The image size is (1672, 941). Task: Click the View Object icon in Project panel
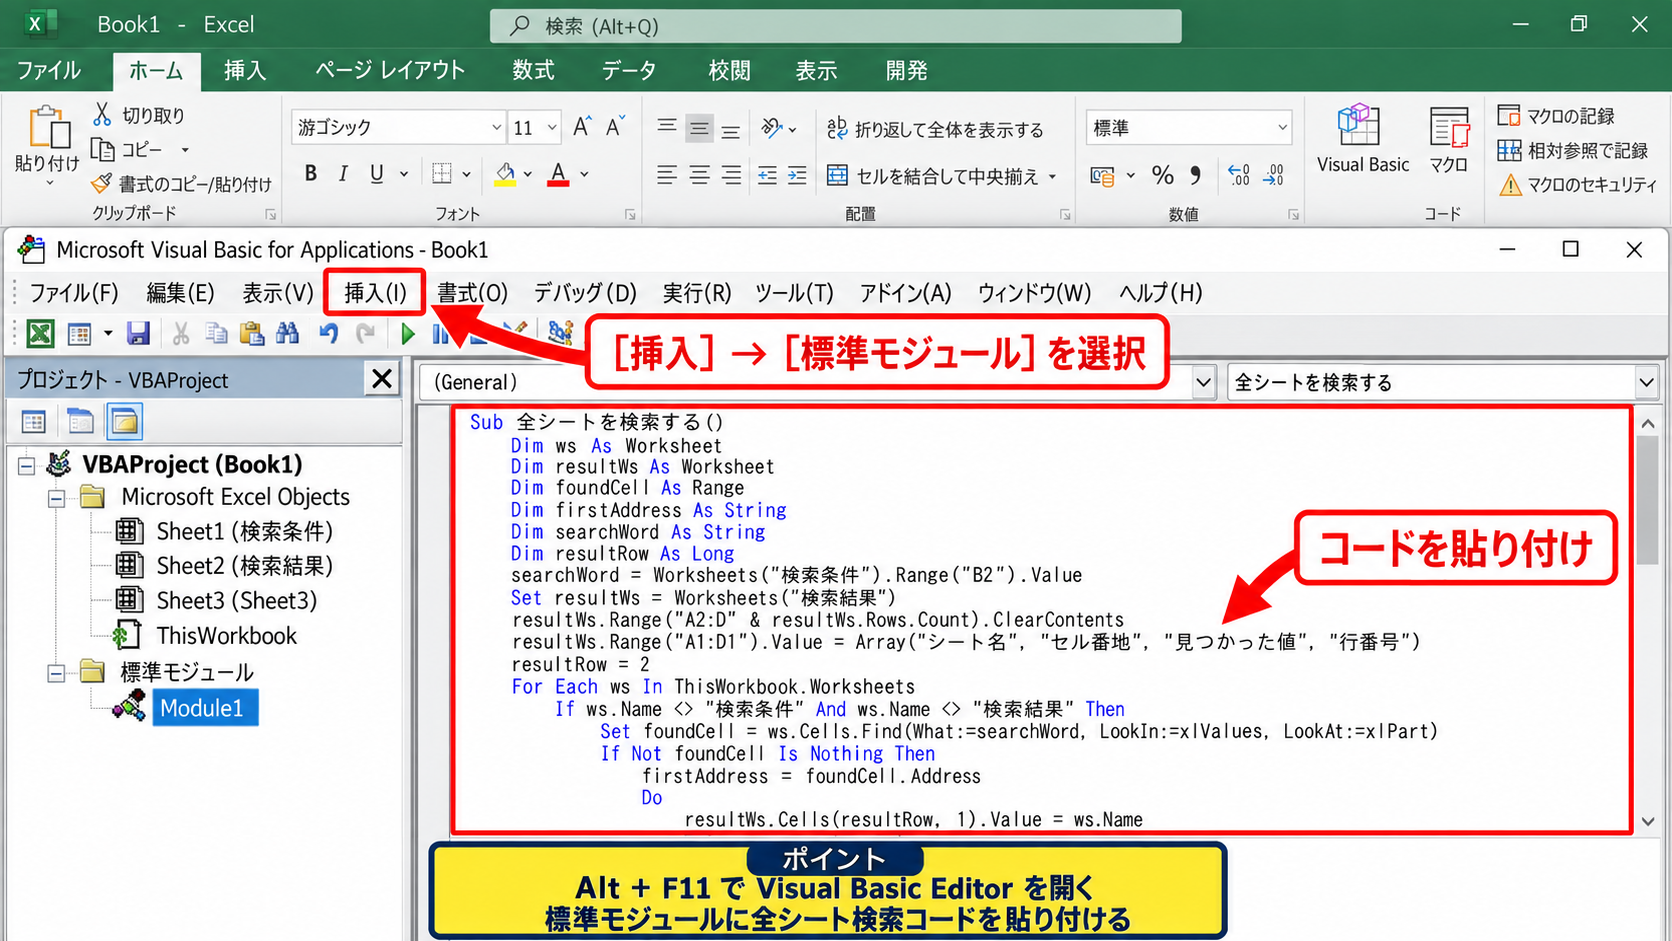click(80, 422)
